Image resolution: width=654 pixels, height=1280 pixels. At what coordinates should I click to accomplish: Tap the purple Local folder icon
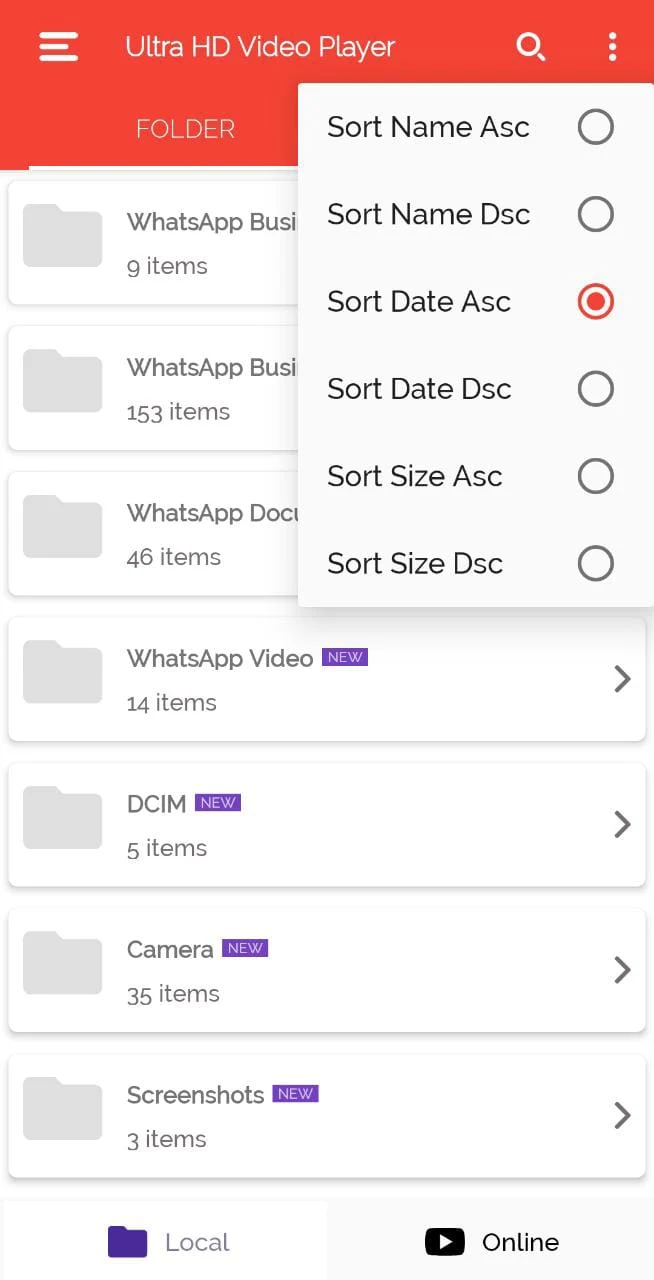pos(127,1242)
